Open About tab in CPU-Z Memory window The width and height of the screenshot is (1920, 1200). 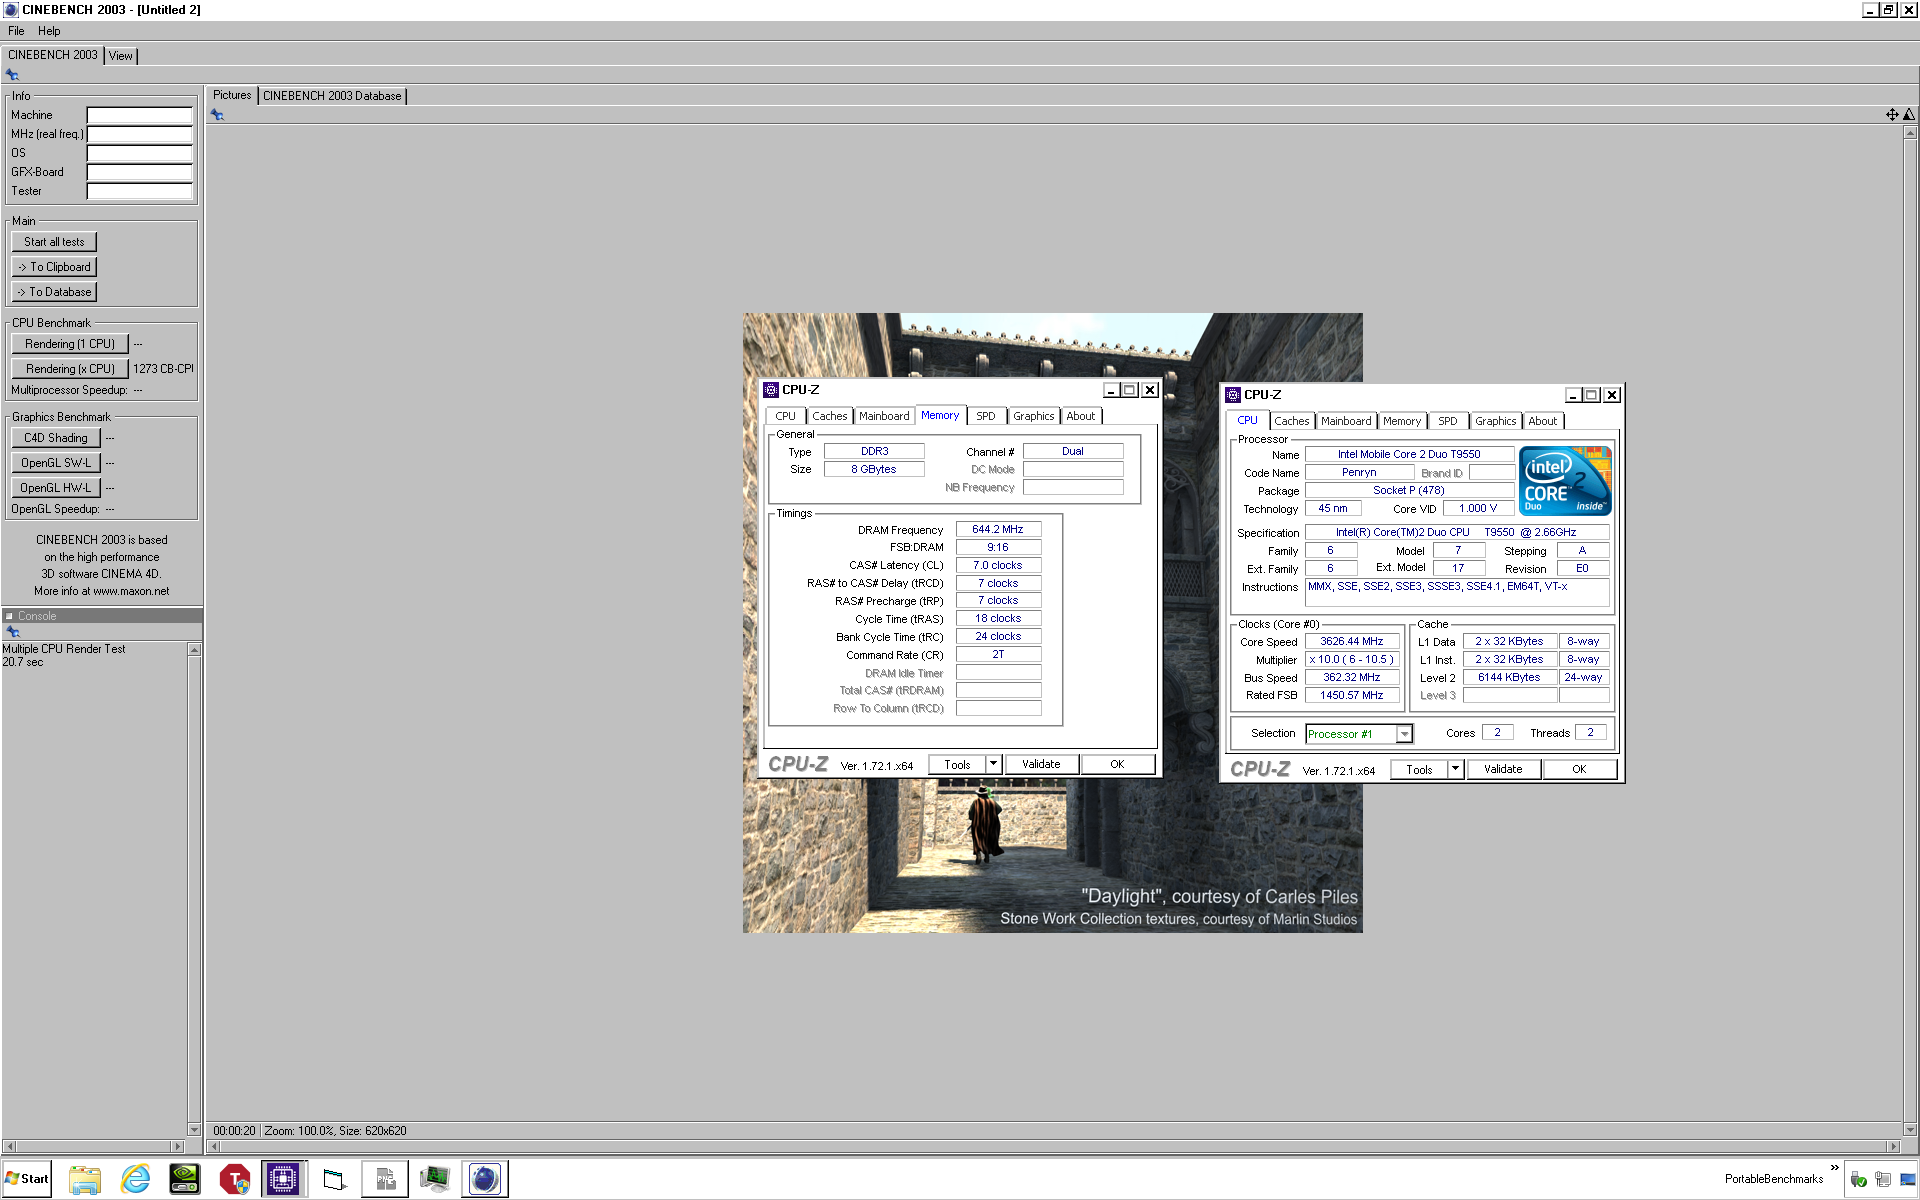1080,416
